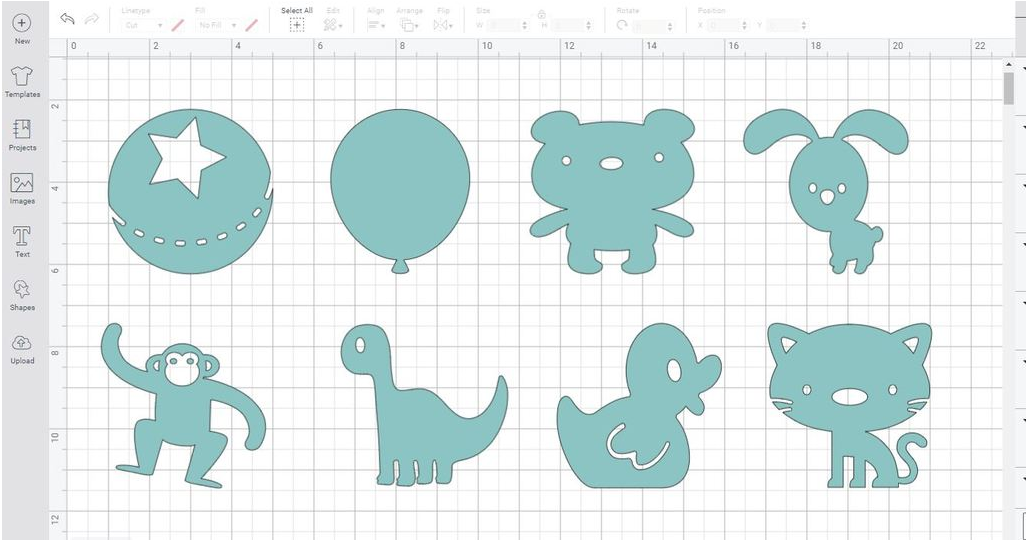Open the Arrange dropdown
This screenshot has width=1029, height=543.
click(410, 25)
